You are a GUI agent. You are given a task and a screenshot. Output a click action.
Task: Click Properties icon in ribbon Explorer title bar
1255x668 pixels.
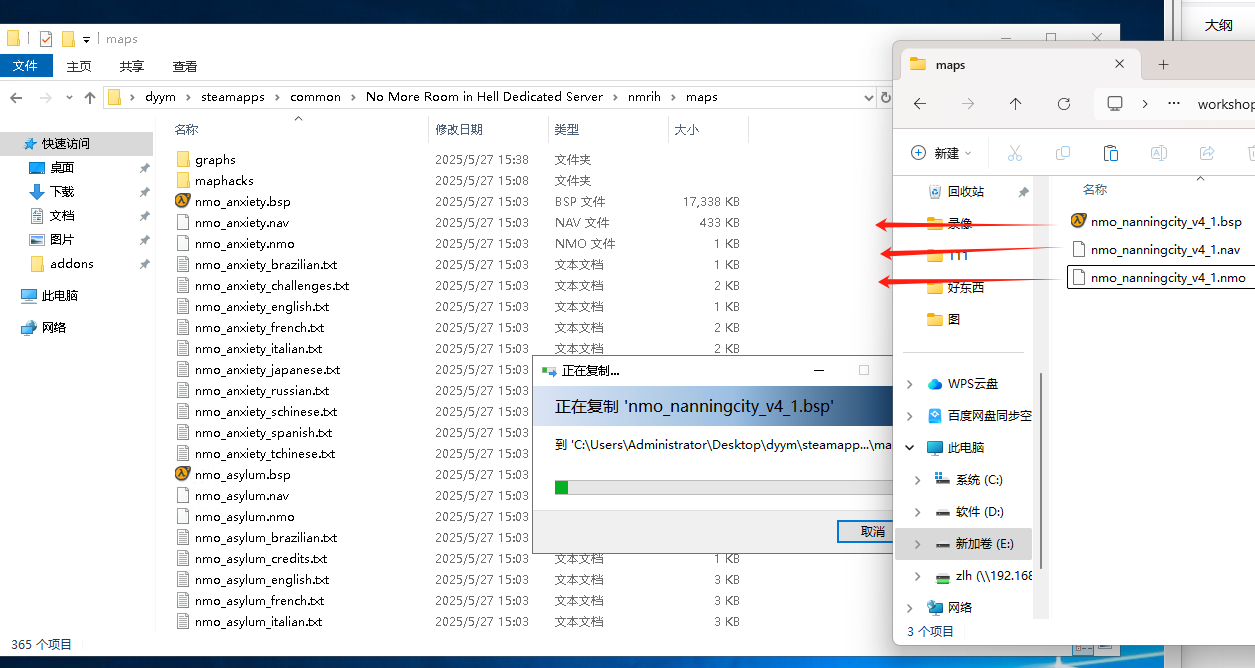pos(46,39)
